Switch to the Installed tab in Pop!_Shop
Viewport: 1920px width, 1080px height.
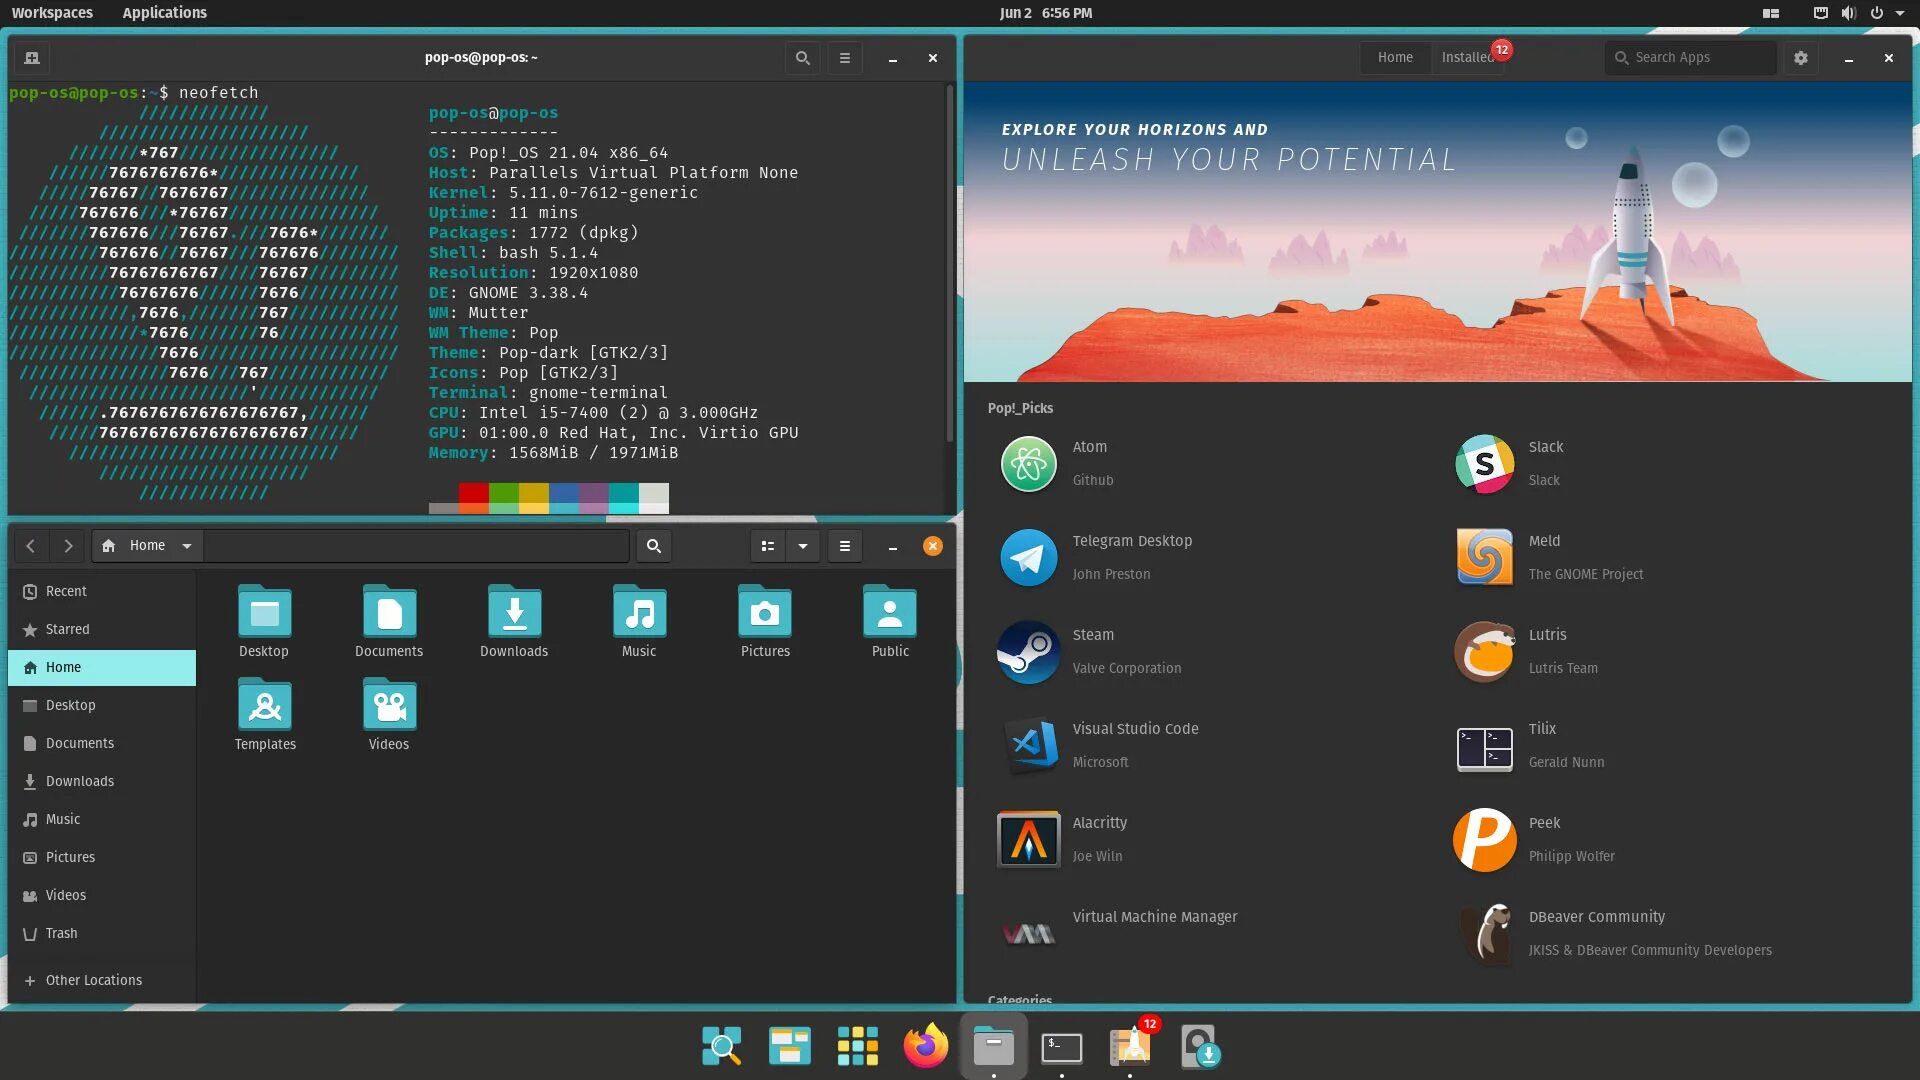[1468, 57]
